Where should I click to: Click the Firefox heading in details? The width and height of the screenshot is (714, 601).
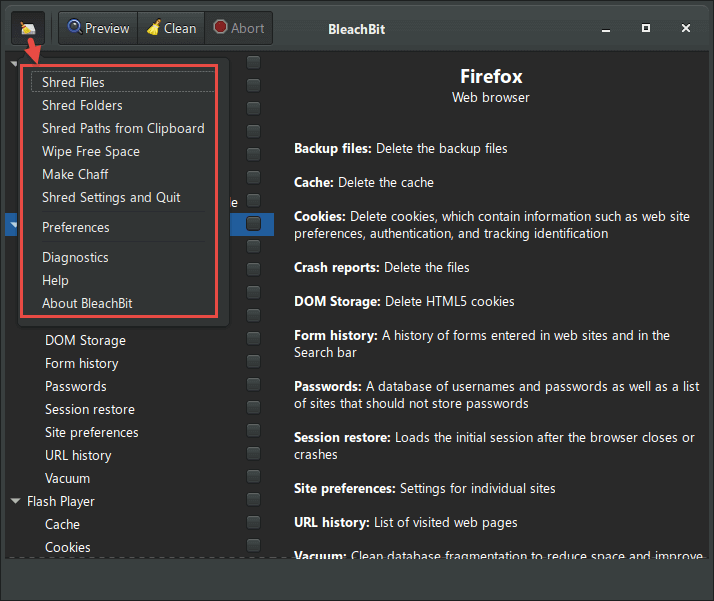tap(491, 76)
